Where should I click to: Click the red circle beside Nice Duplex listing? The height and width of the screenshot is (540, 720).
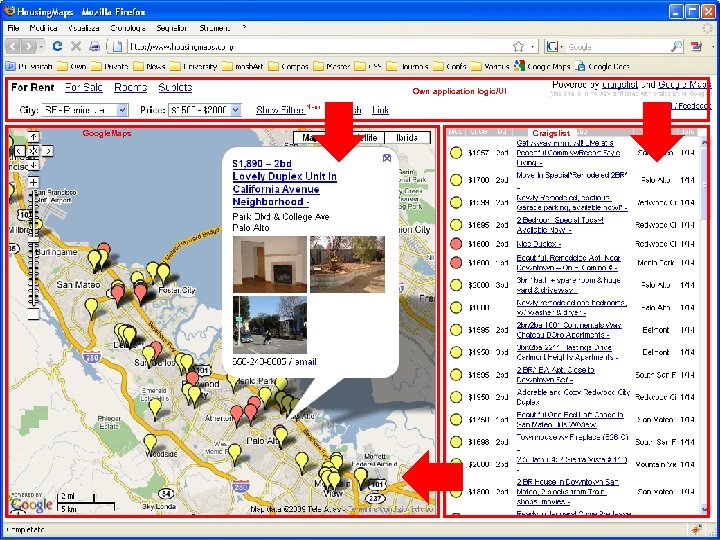tap(456, 244)
